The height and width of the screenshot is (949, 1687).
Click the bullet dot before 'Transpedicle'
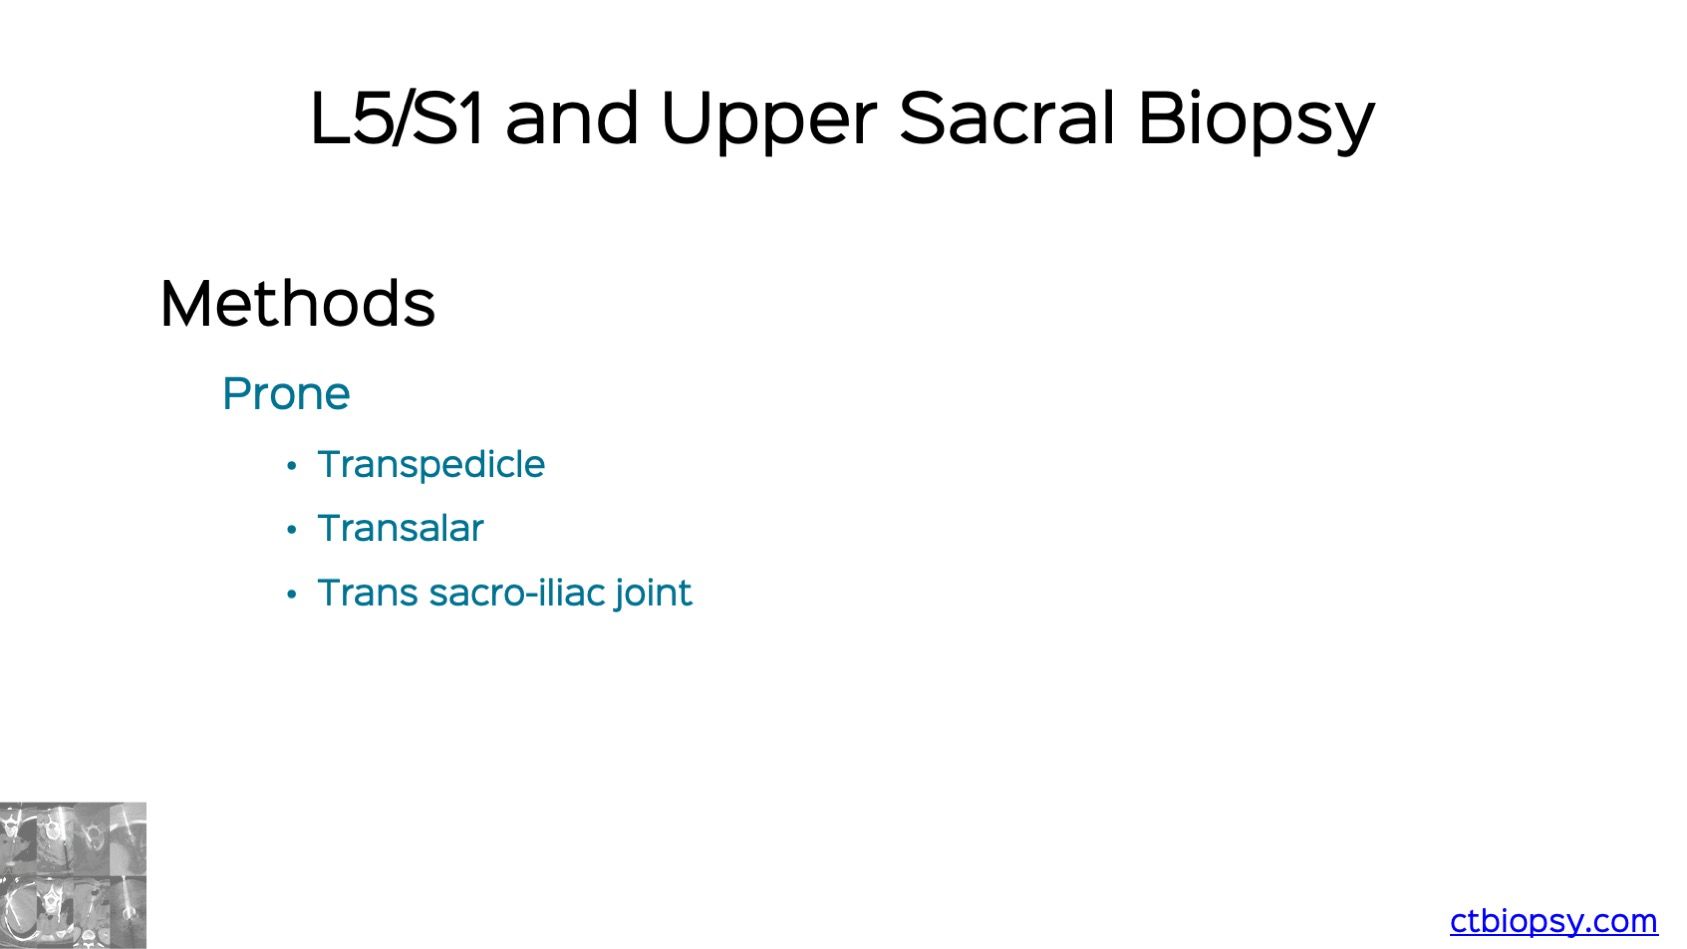(x=291, y=466)
